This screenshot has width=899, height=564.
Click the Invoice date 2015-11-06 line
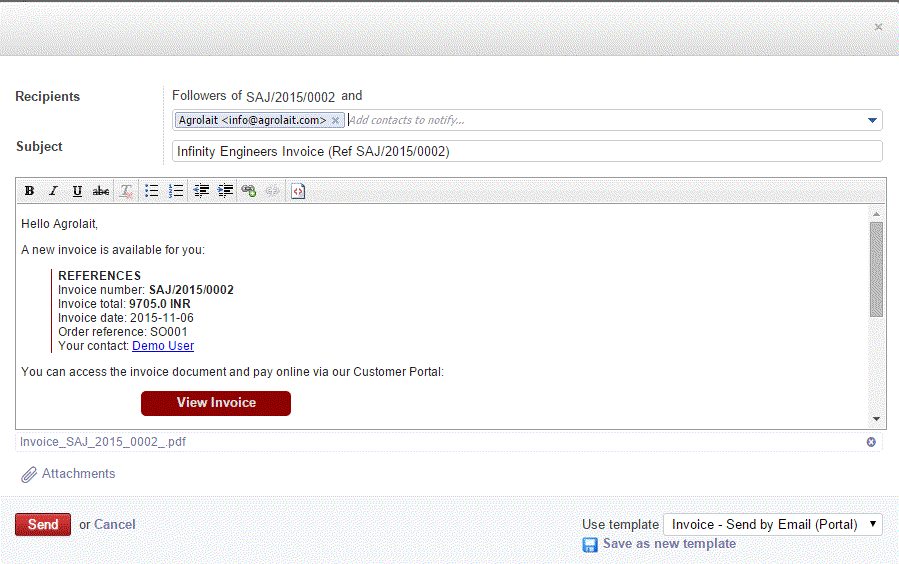click(x=126, y=318)
